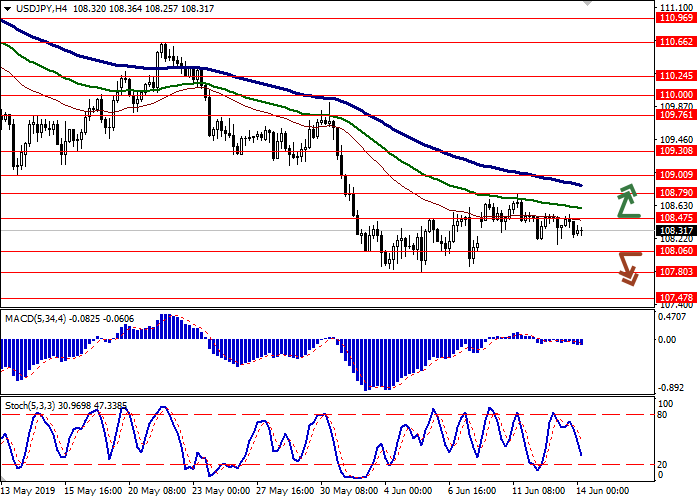The height and width of the screenshot is (500, 700).
Task: Select the 108.060 support level label
Action: 675,251
